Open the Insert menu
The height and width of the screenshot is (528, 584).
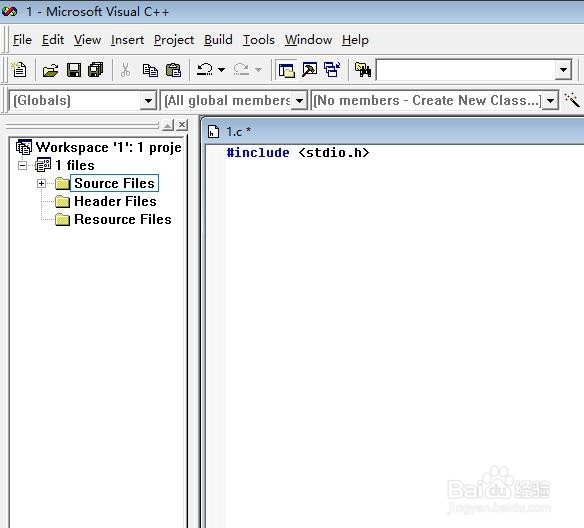127,39
